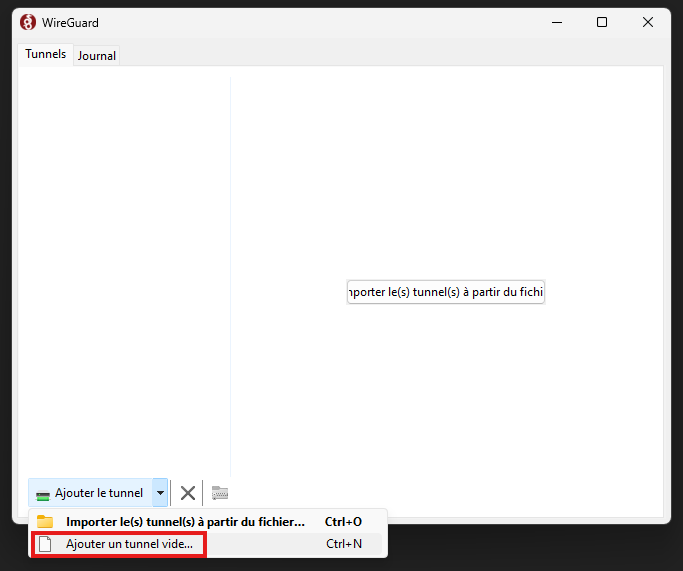Switch to the Journal tab

(x=97, y=56)
